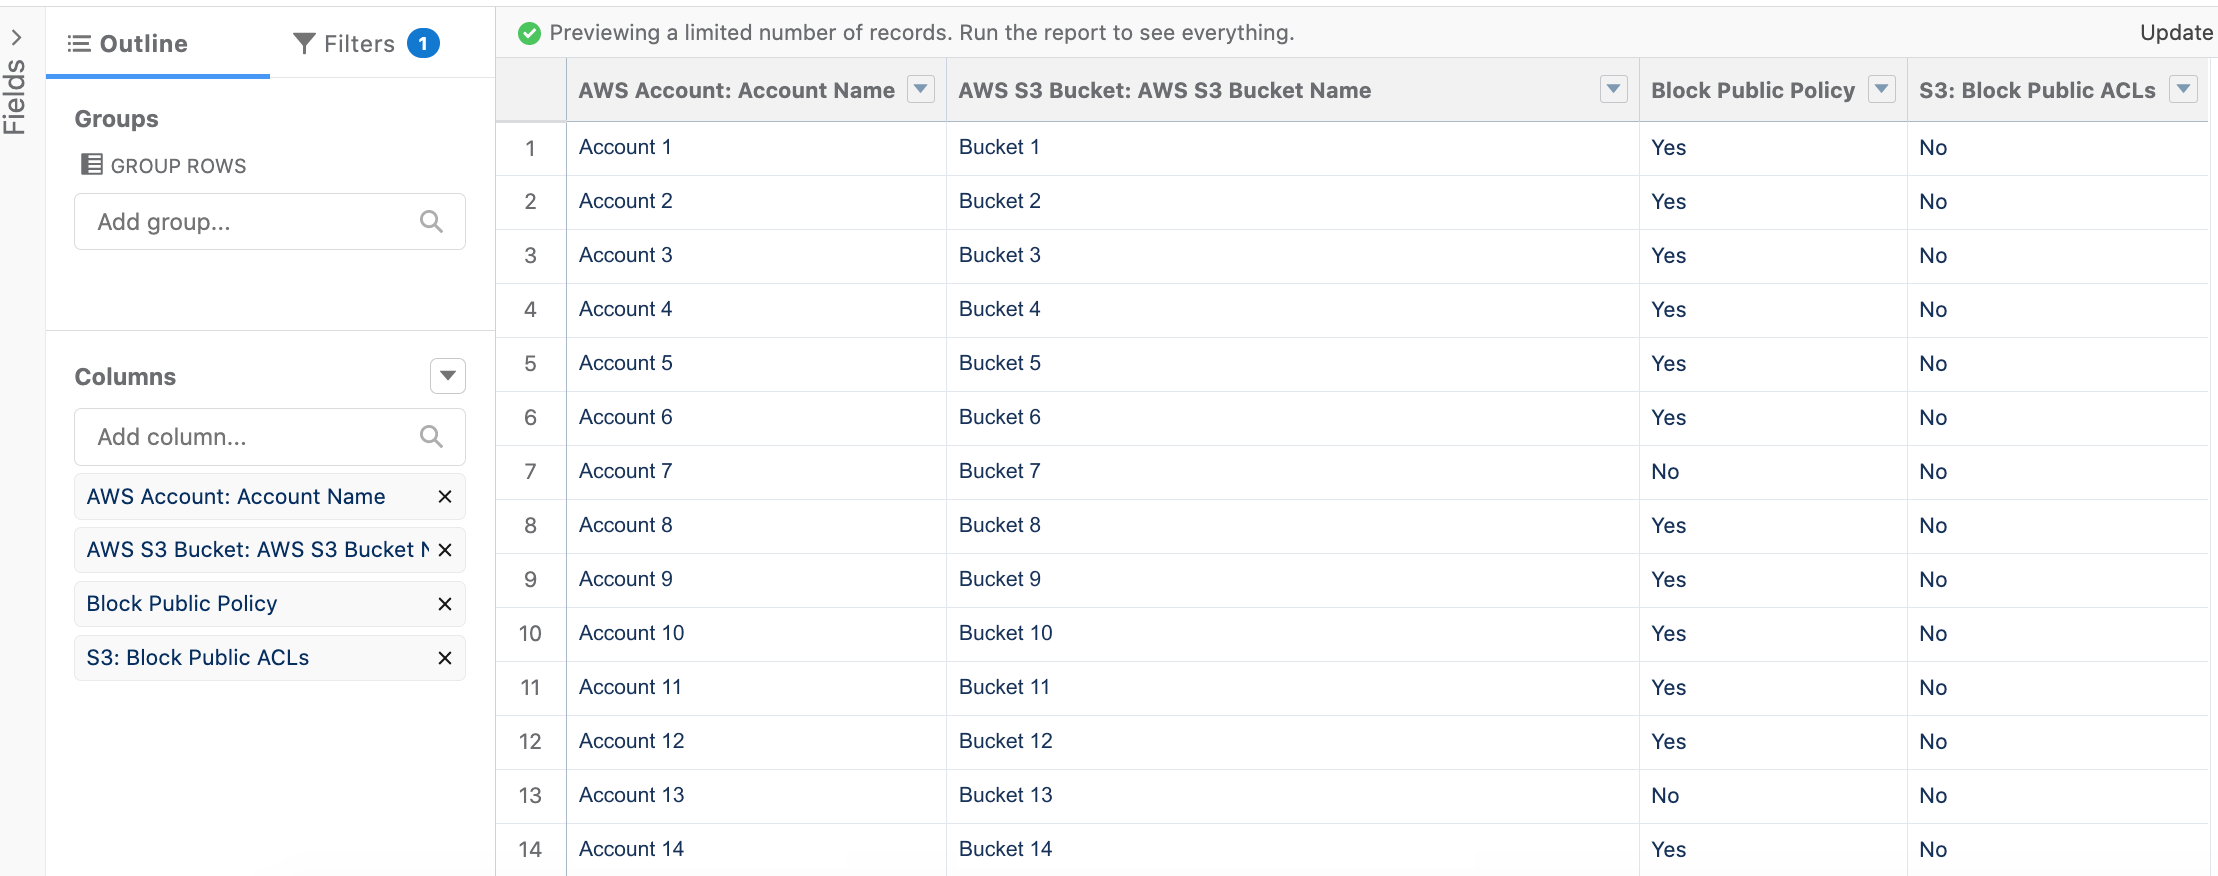2218x876 pixels.
Task: Open the Block Public Policy header dropdown
Action: pyautogui.click(x=1884, y=90)
